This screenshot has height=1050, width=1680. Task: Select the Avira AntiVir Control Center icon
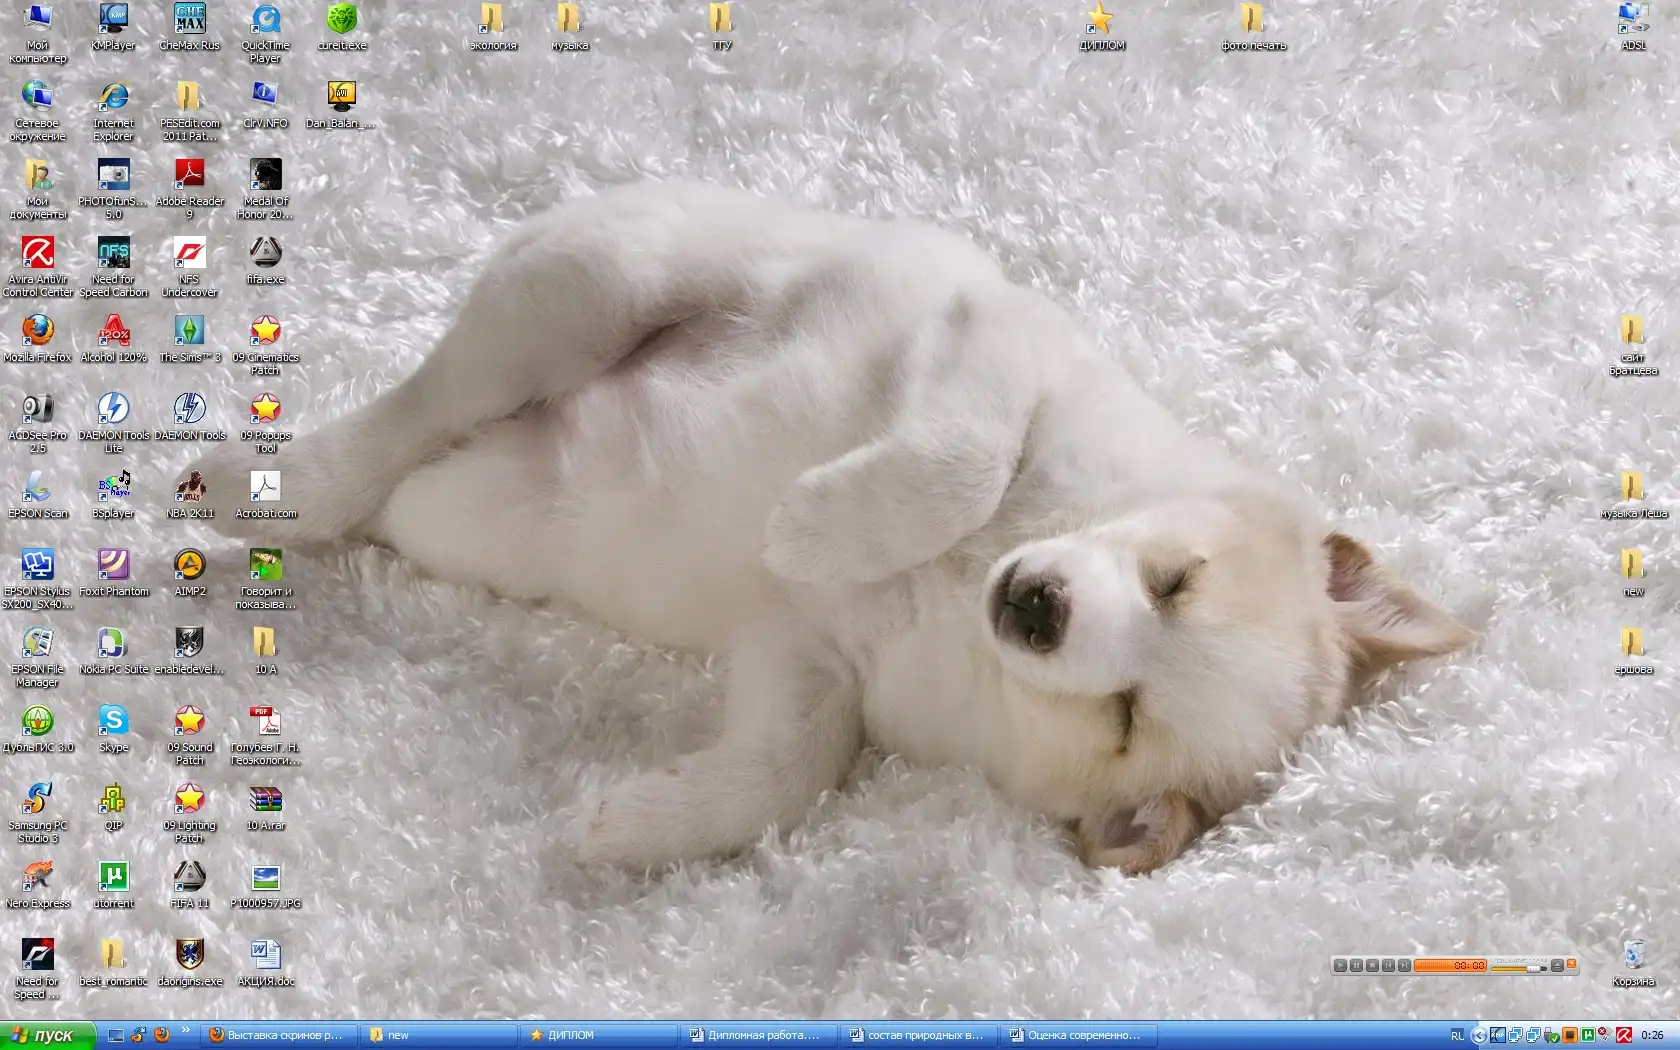37,253
